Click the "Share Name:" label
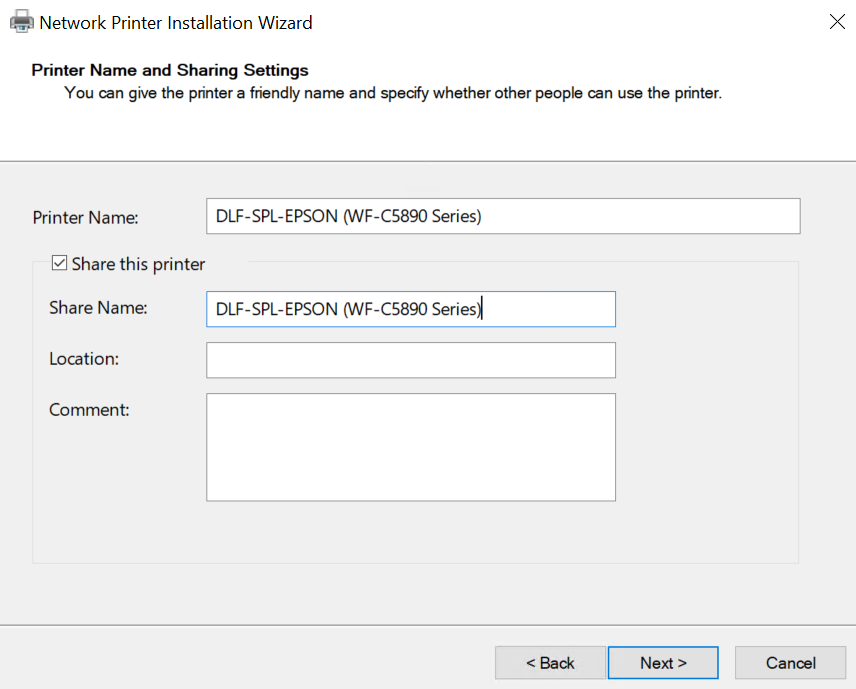 point(98,308)
